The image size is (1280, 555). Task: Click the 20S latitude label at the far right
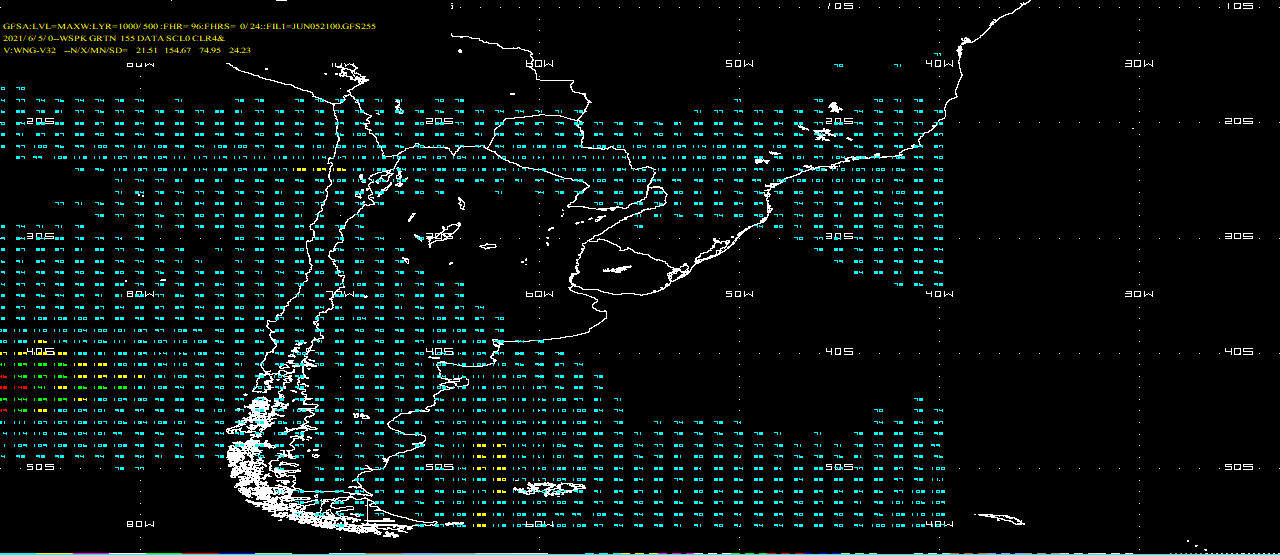pos(1239,121)
